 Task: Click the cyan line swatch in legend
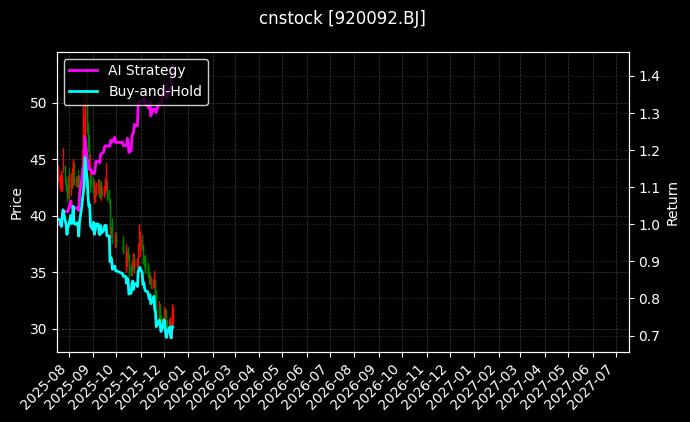[83, 90]
